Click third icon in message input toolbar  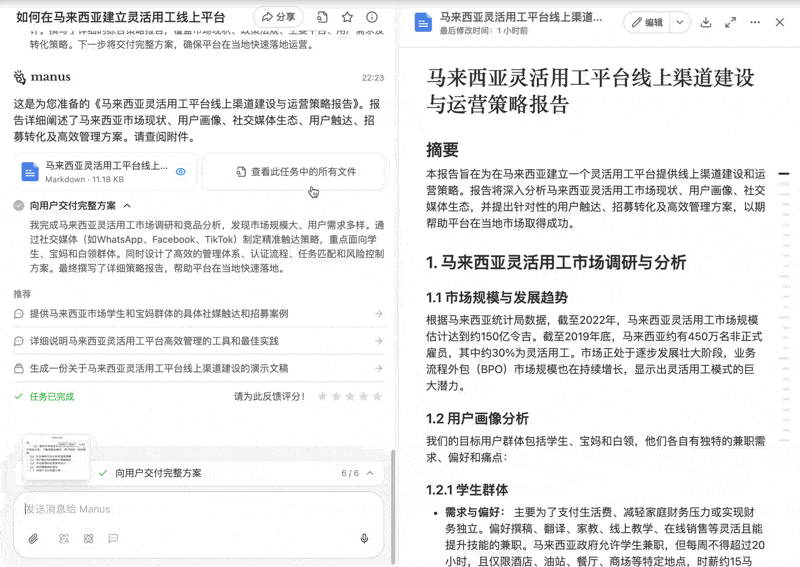[89, 538]
